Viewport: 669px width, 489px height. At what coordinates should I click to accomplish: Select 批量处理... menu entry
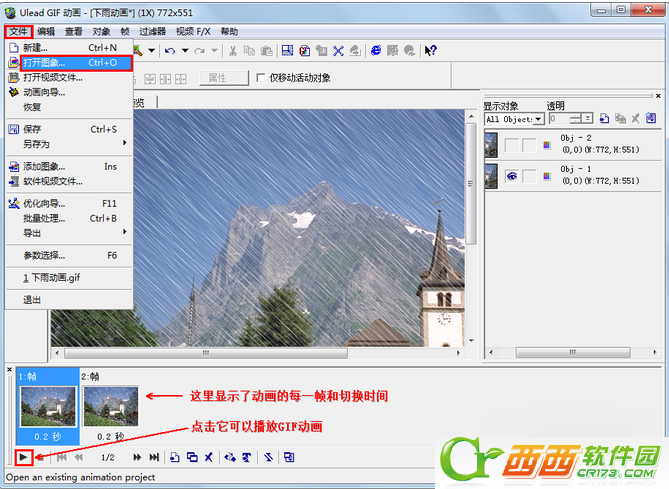coord(69,218)
